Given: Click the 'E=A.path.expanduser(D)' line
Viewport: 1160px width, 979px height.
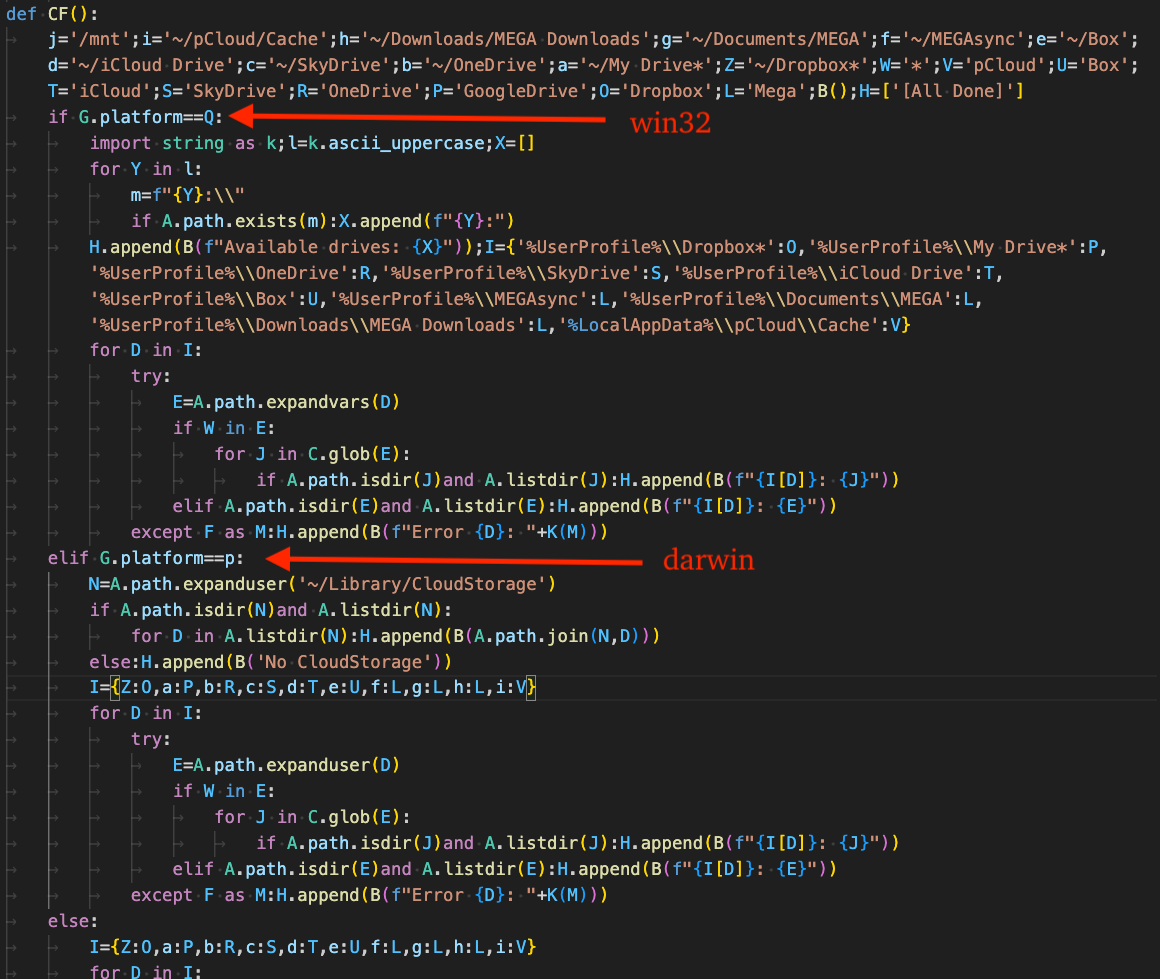Looking at the screenshot, I should [x=285, y=766].
